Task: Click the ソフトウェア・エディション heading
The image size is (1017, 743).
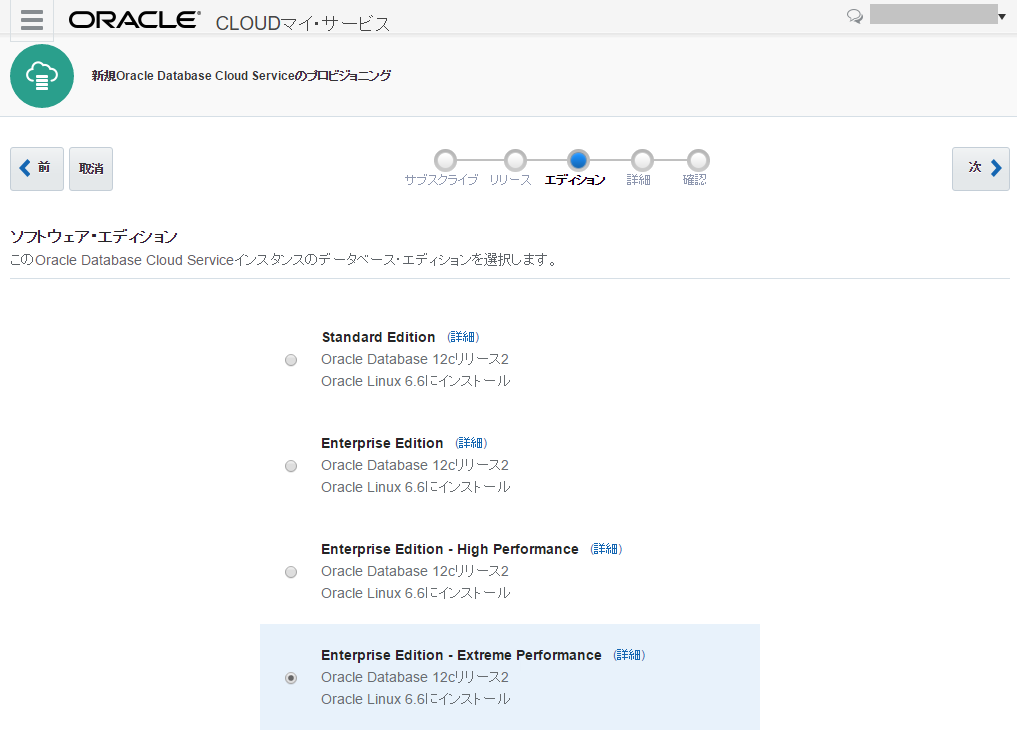Action: pyautogui.click(x=94, y=237)
